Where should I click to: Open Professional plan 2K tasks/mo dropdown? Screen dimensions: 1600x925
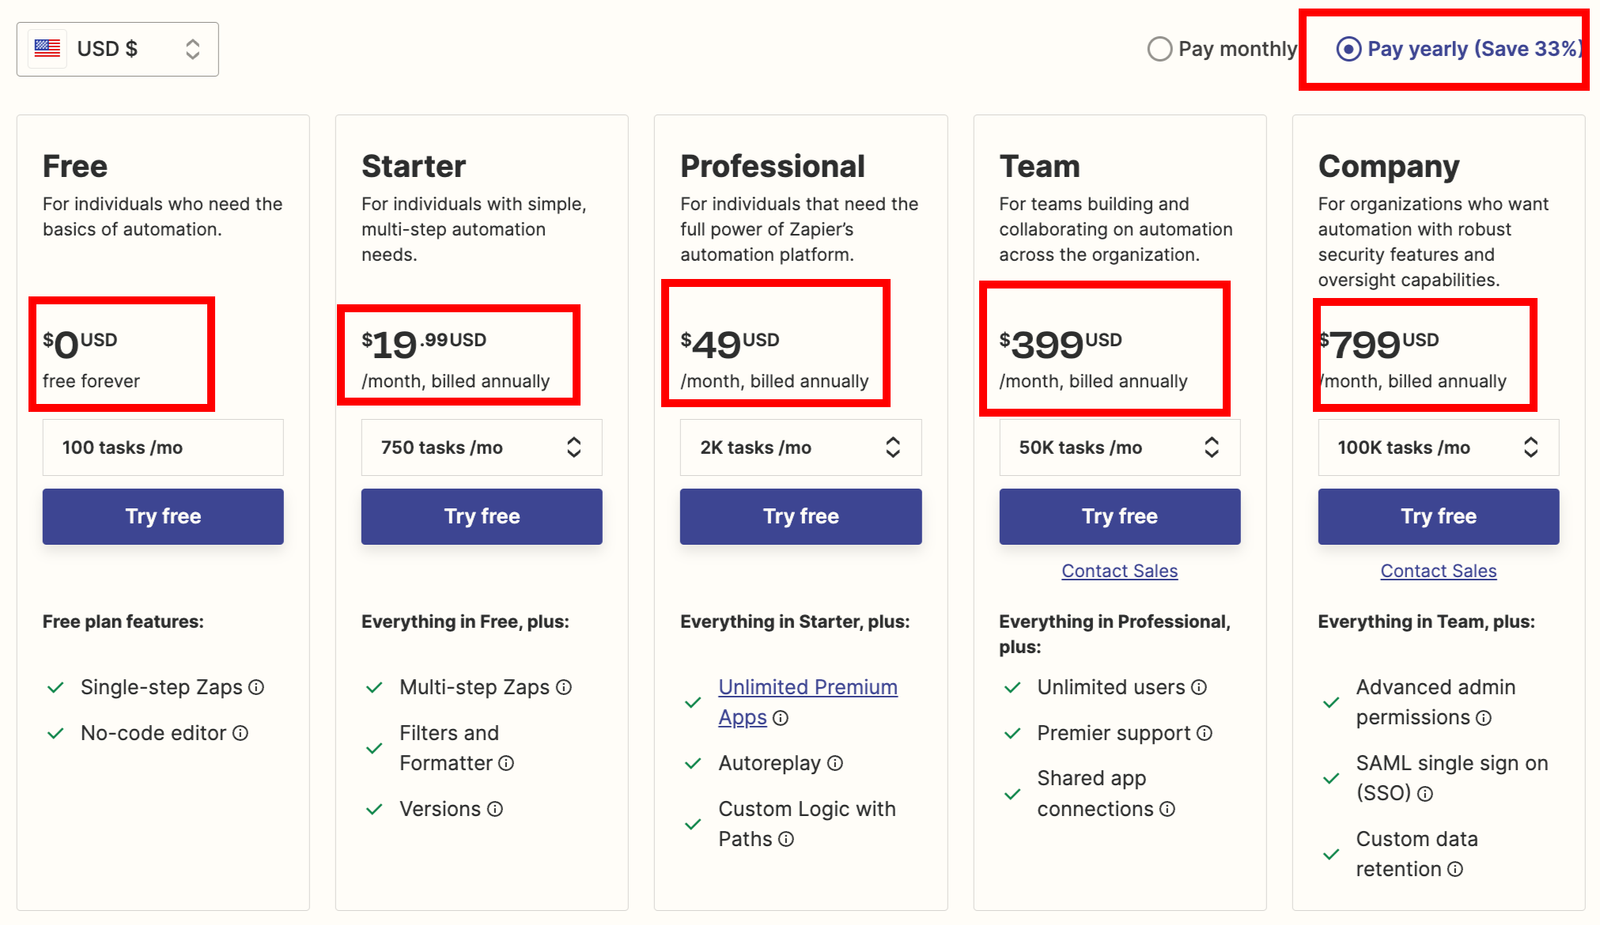coord(800,447)
